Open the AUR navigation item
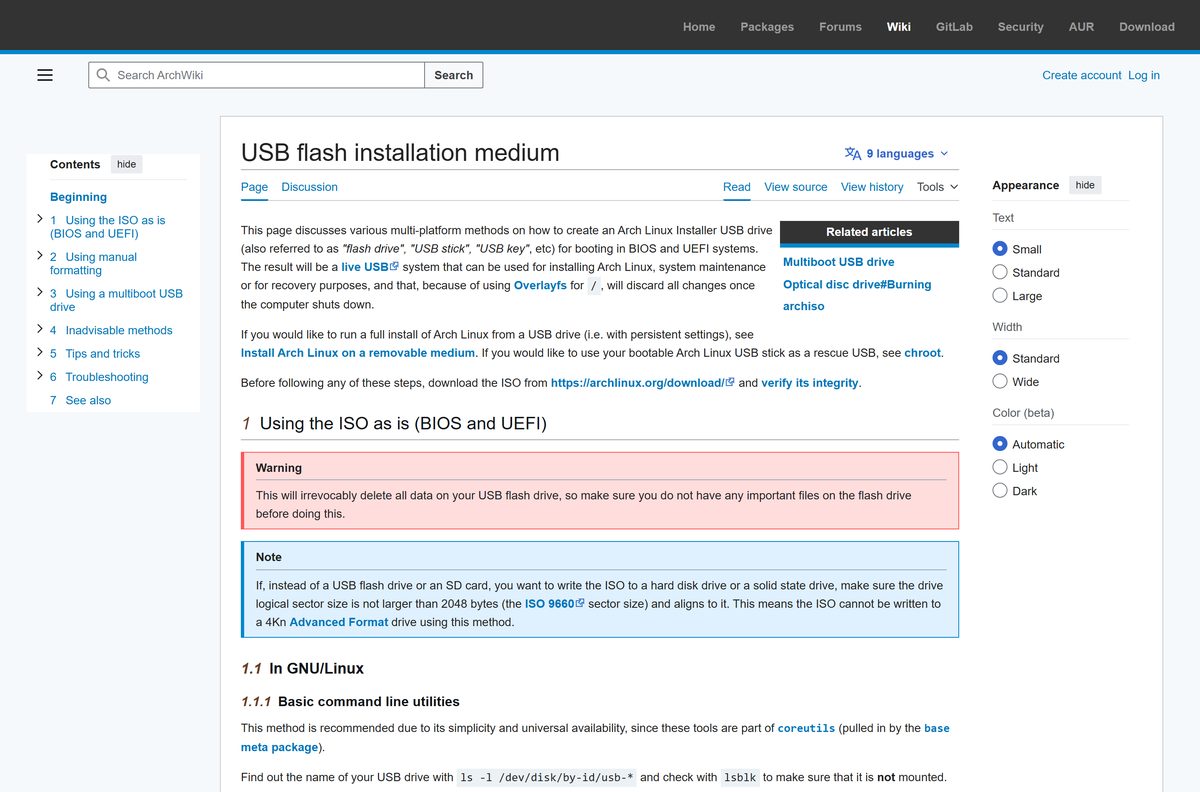Image resolution: width=1200 pixels, height=792 pixels. point(1081,27)
